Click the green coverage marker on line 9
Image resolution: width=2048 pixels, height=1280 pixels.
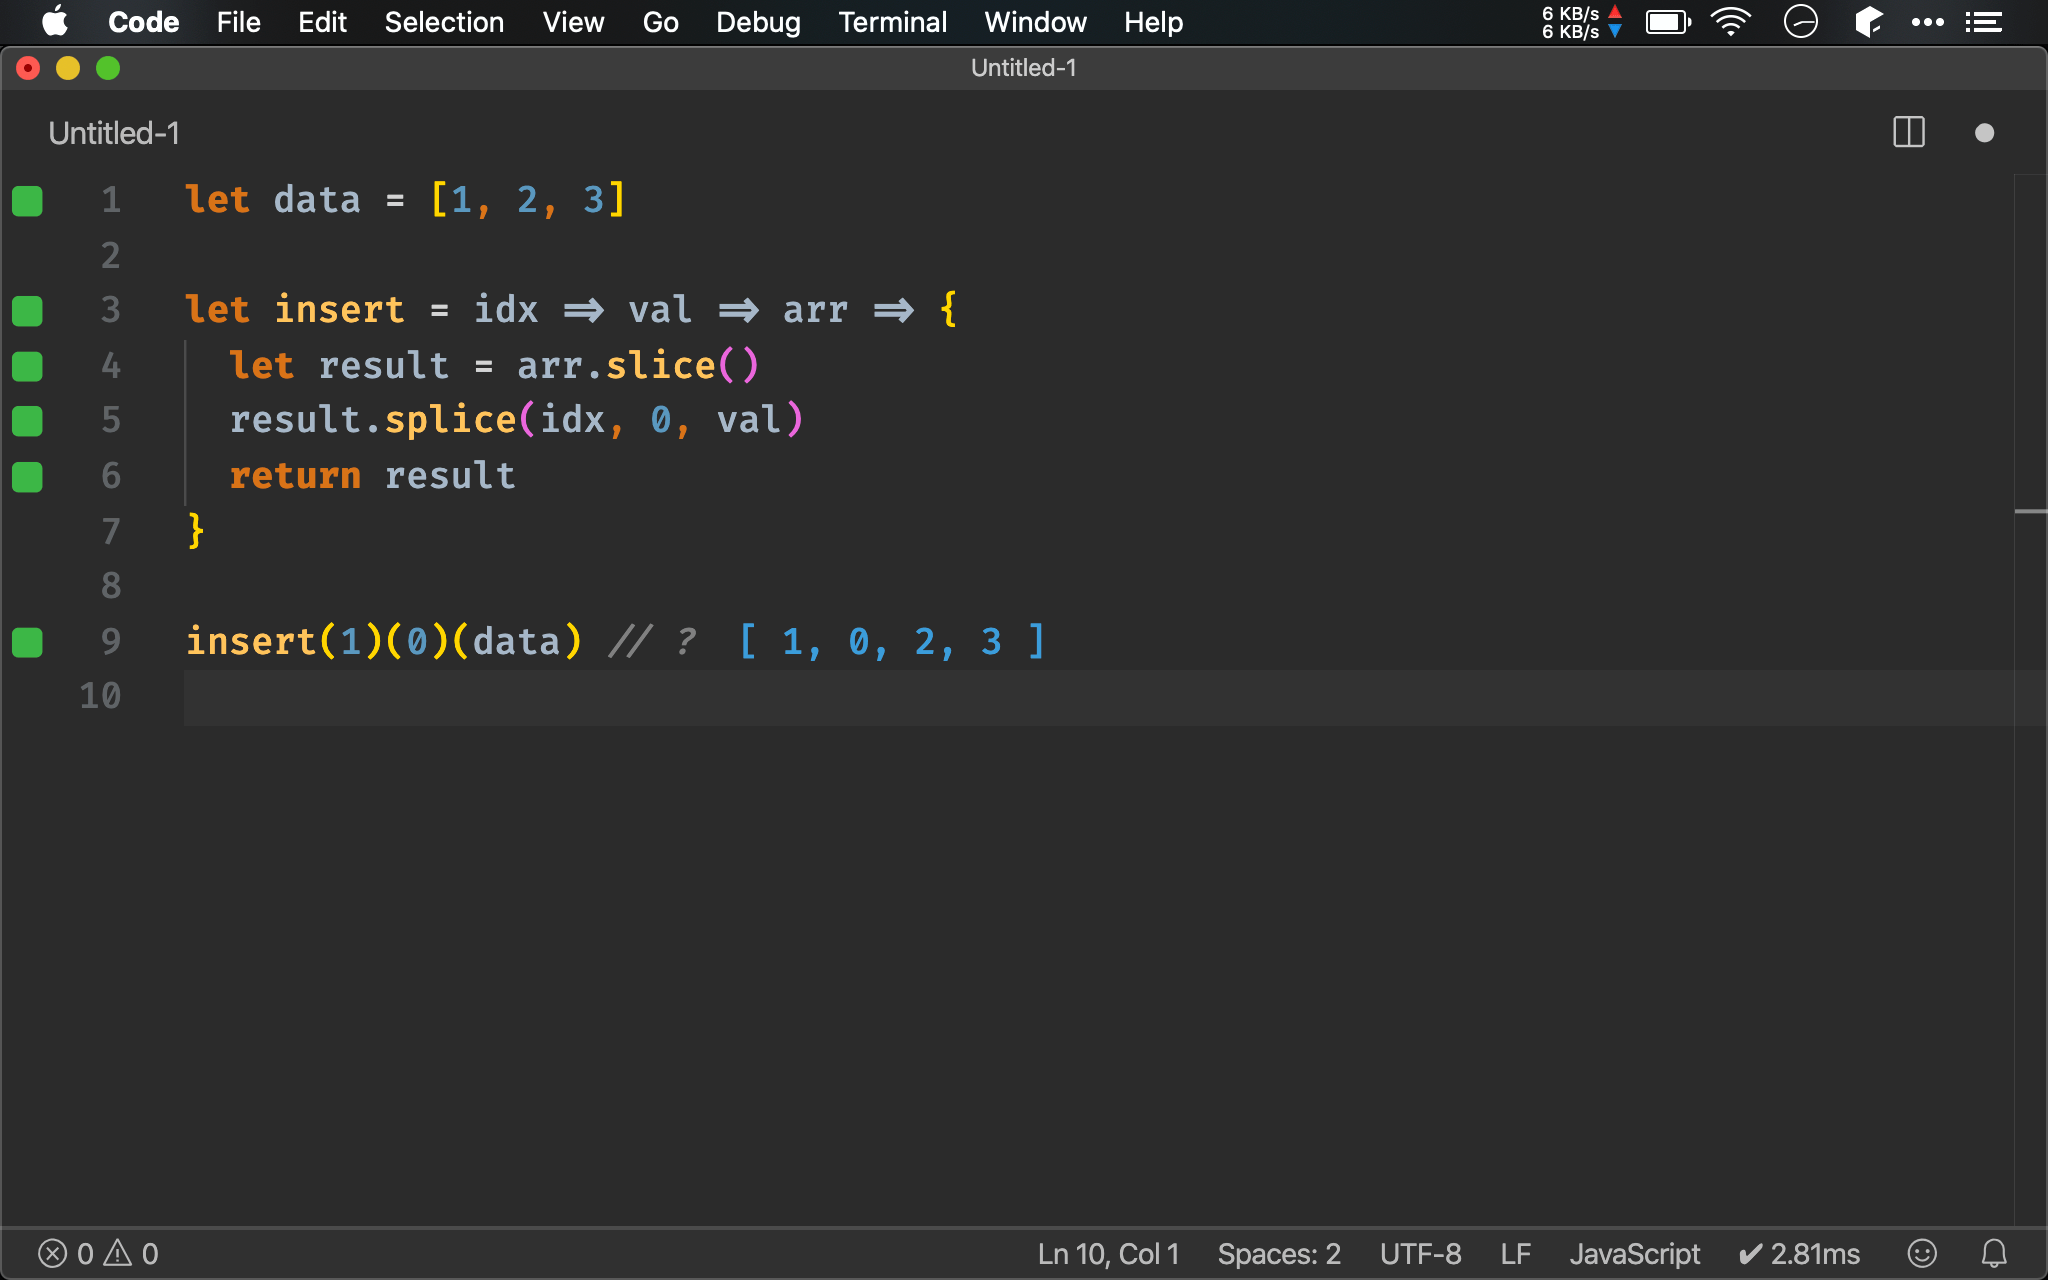(27, 642)
